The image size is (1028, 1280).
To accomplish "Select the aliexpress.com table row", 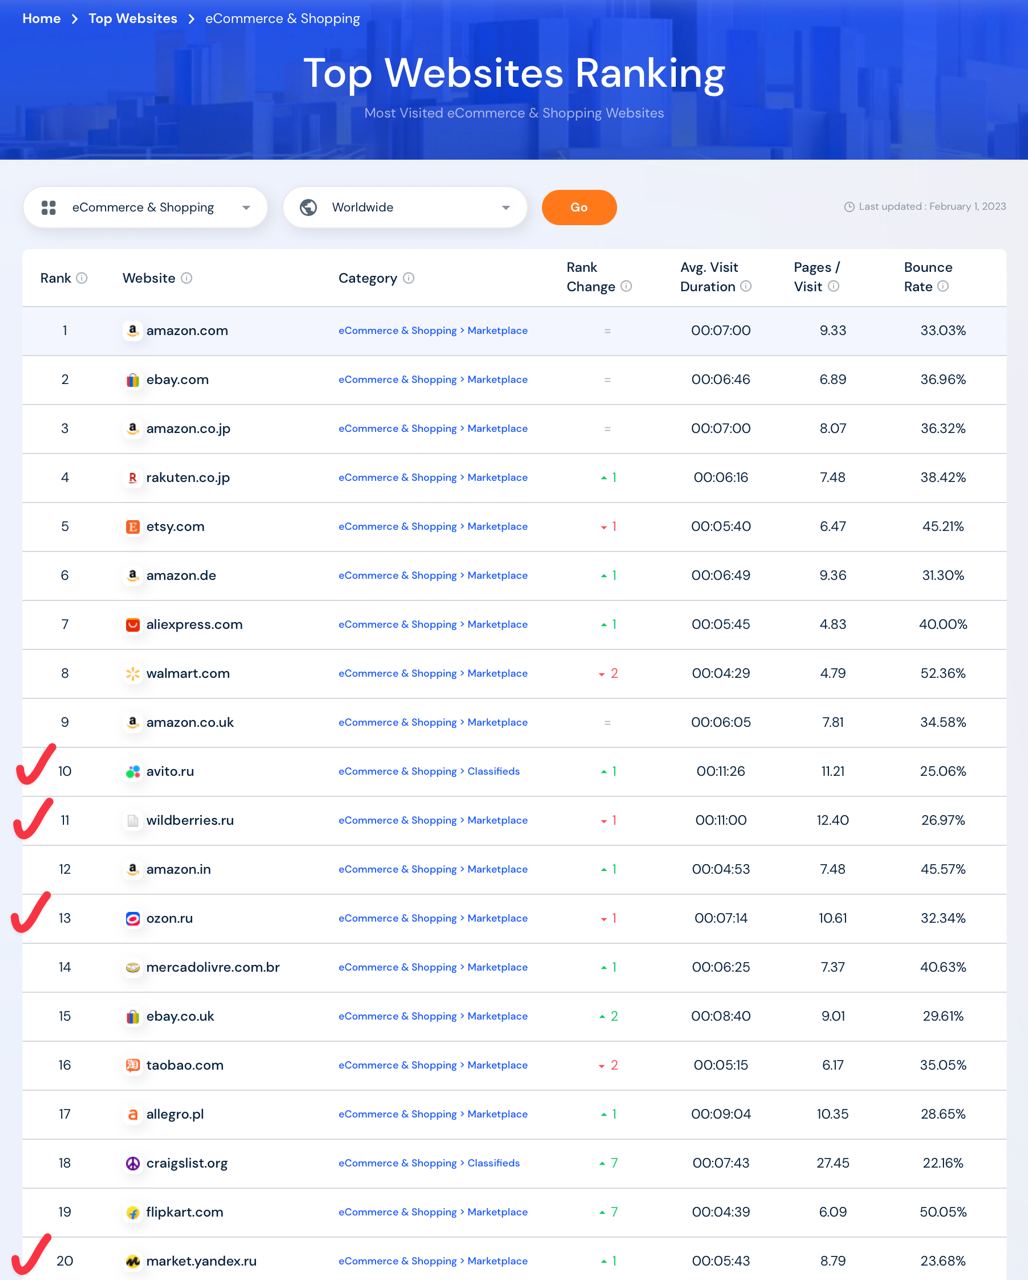I will coord(514,624).
